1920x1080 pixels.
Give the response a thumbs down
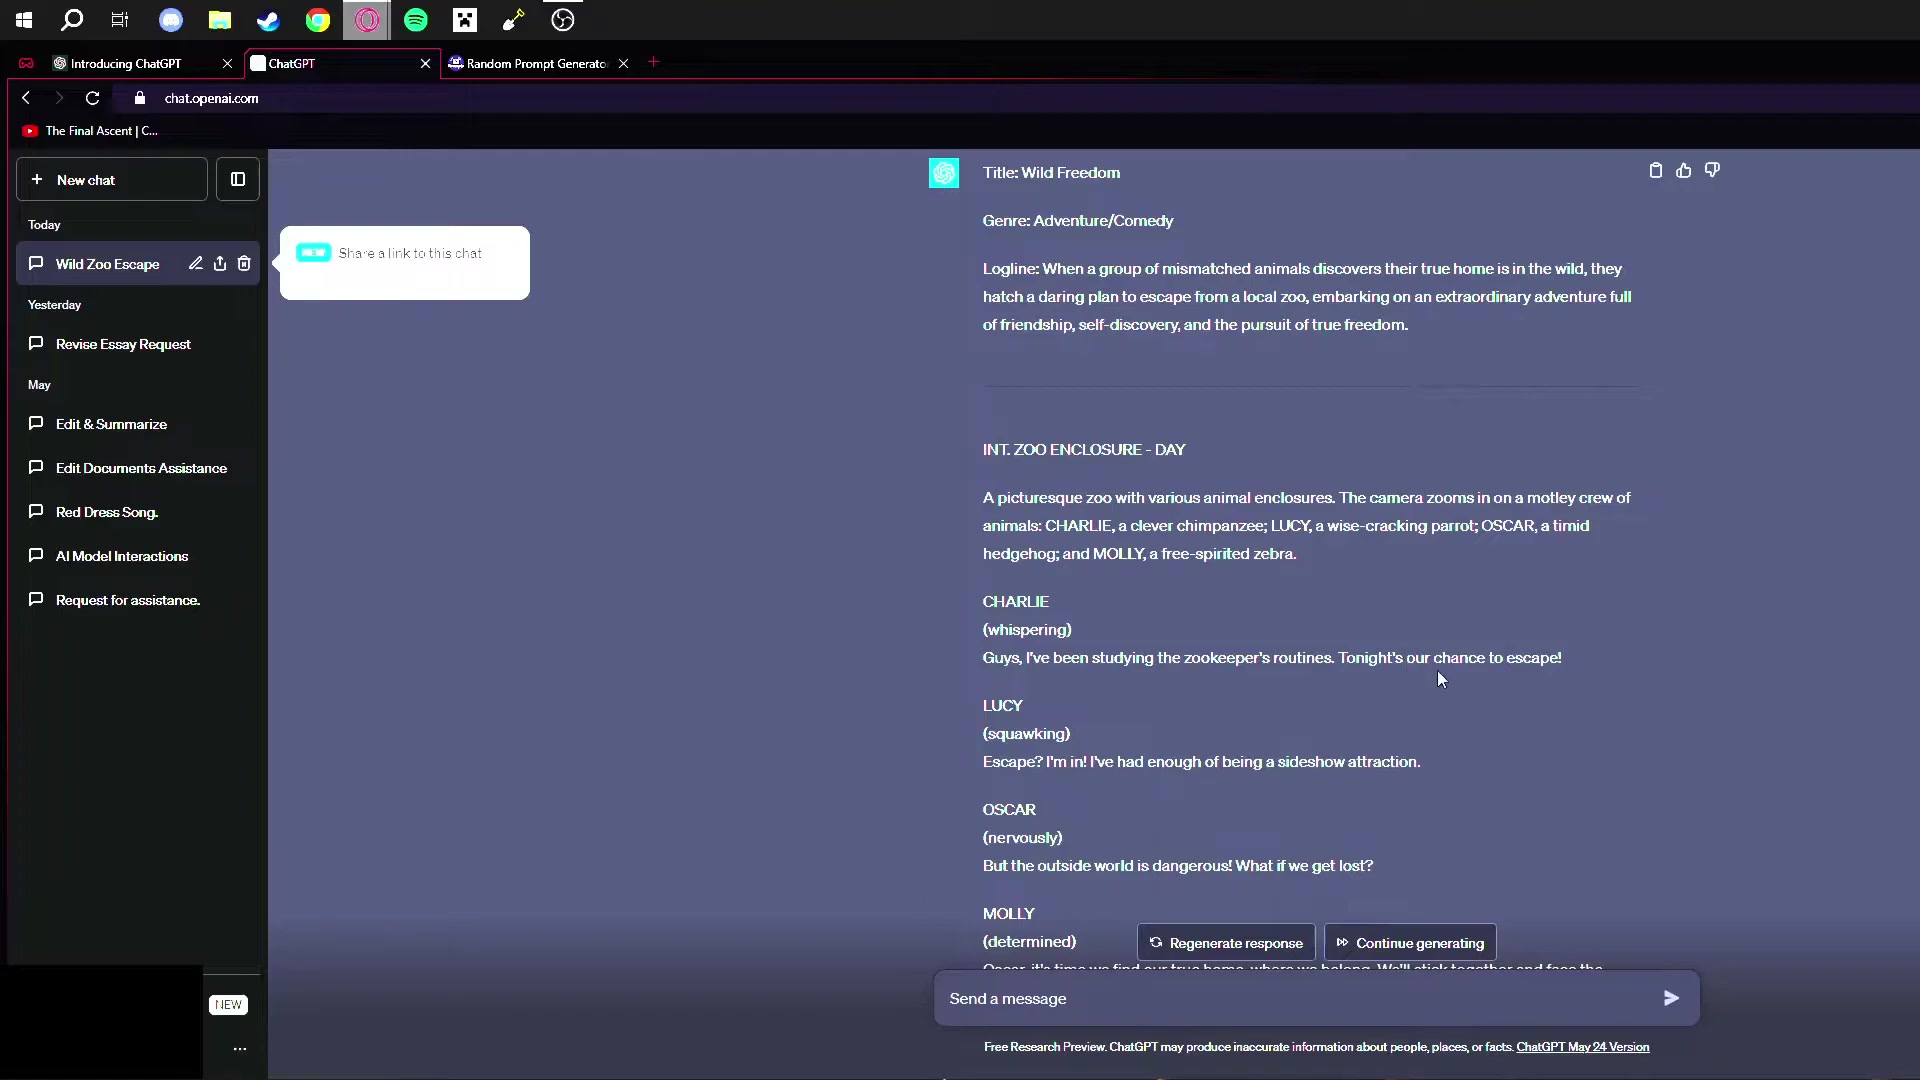(1712, 171)
